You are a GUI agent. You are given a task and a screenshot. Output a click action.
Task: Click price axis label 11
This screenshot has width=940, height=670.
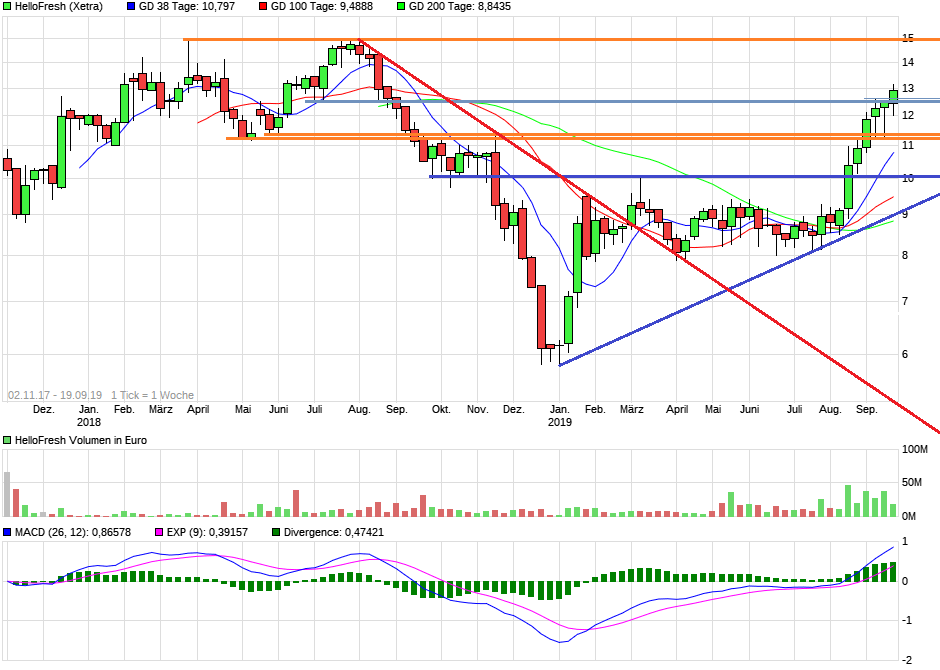(x=908, y=145)
